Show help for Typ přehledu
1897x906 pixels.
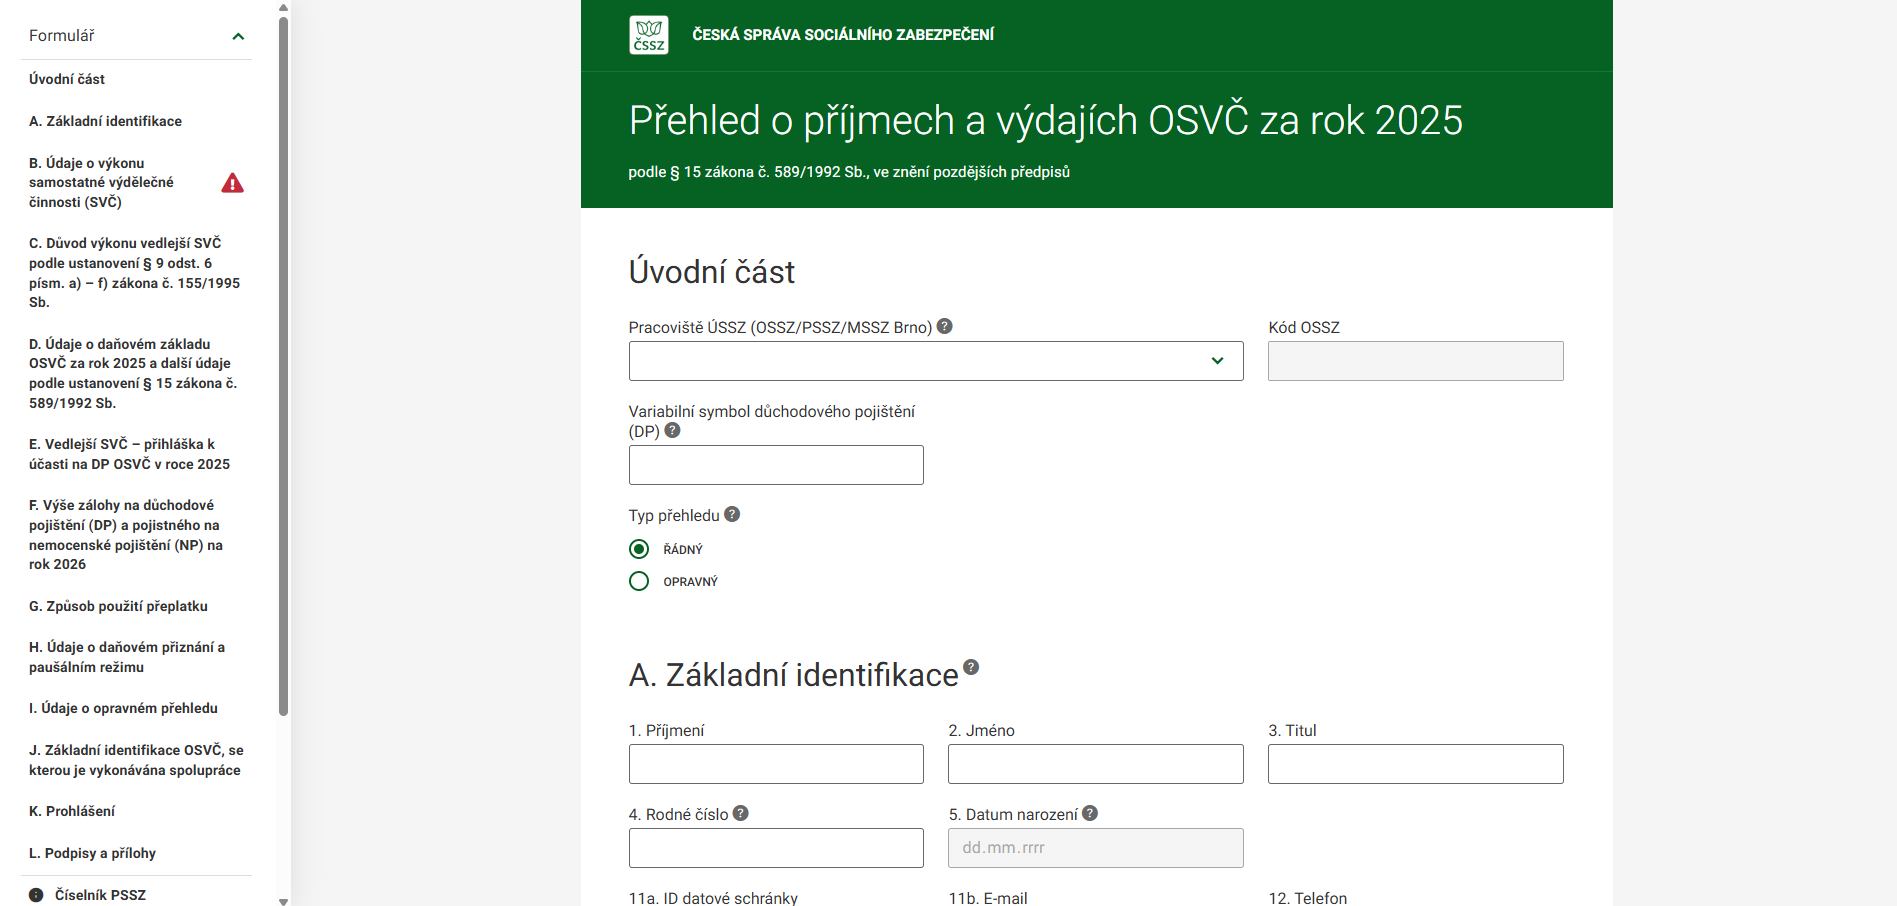point(732,514)
